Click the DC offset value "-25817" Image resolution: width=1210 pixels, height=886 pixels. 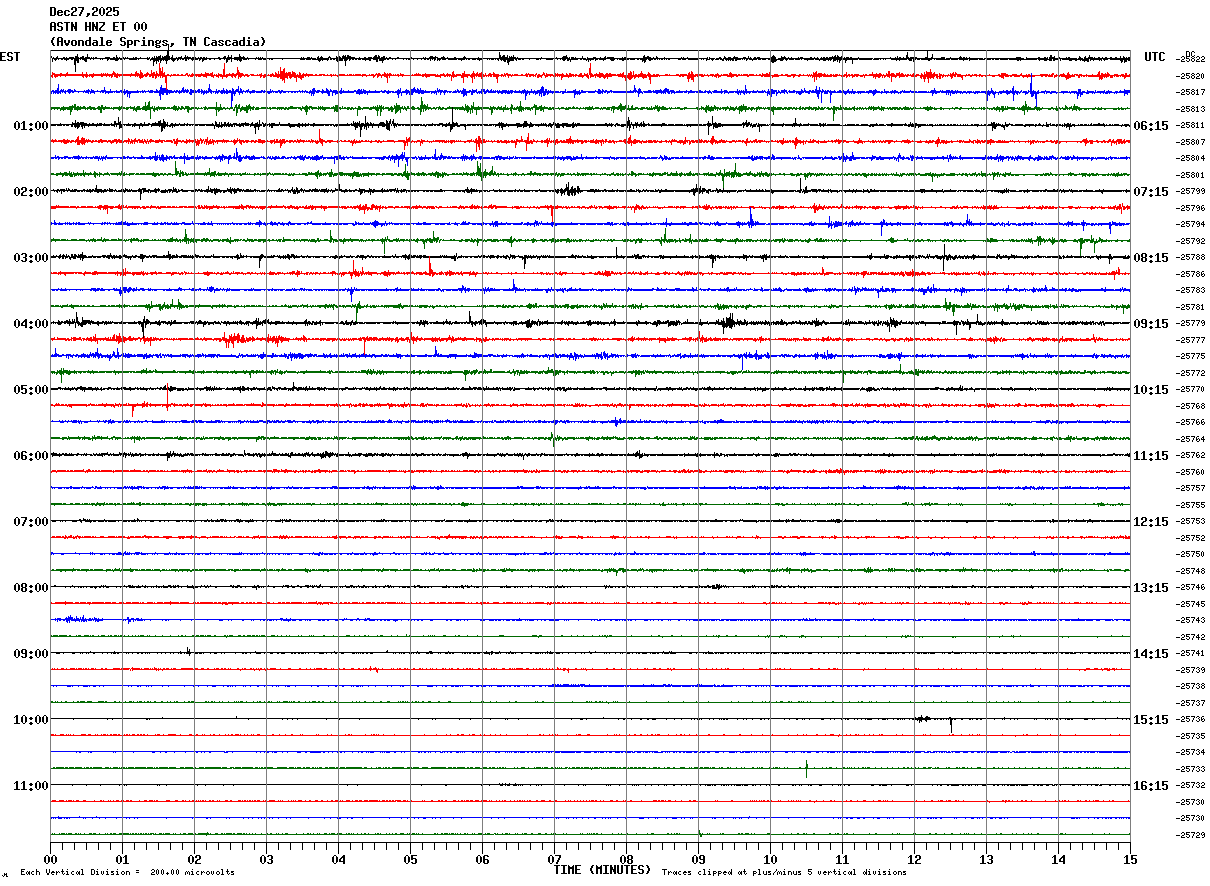click(1190, 93)
